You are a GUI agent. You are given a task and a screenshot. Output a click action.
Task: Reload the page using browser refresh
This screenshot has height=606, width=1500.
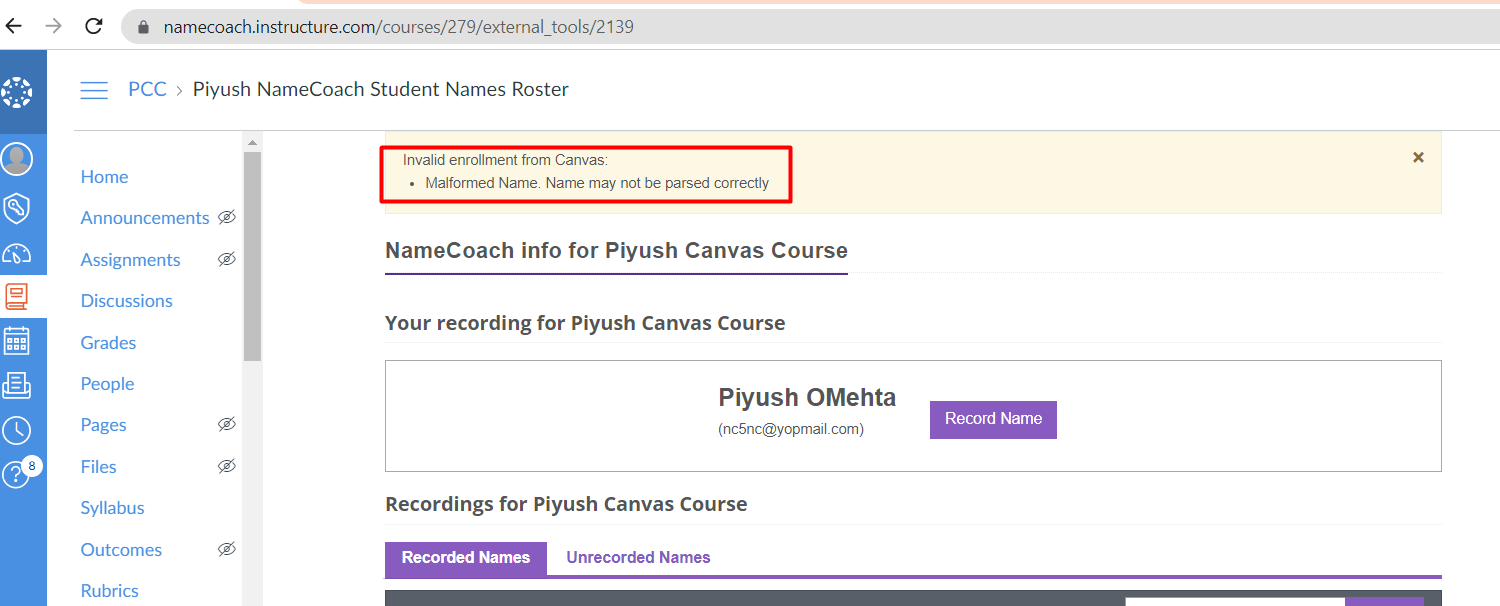click(94, 26)
